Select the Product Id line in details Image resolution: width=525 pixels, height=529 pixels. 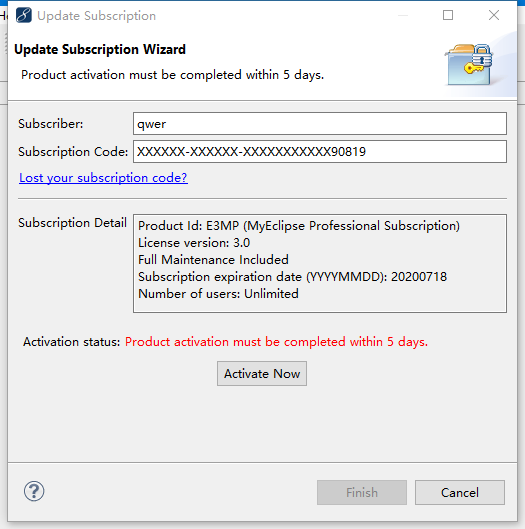pos(299,226)
